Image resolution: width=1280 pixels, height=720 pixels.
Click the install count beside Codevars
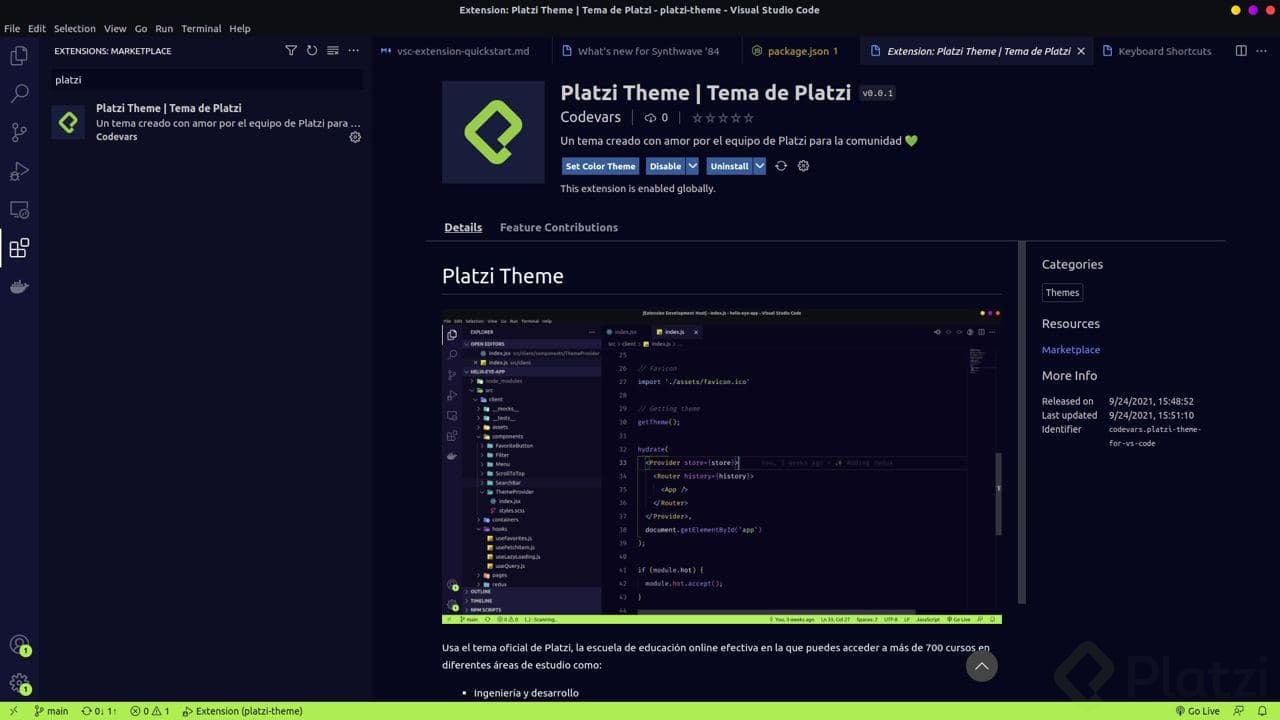[656, 118]
